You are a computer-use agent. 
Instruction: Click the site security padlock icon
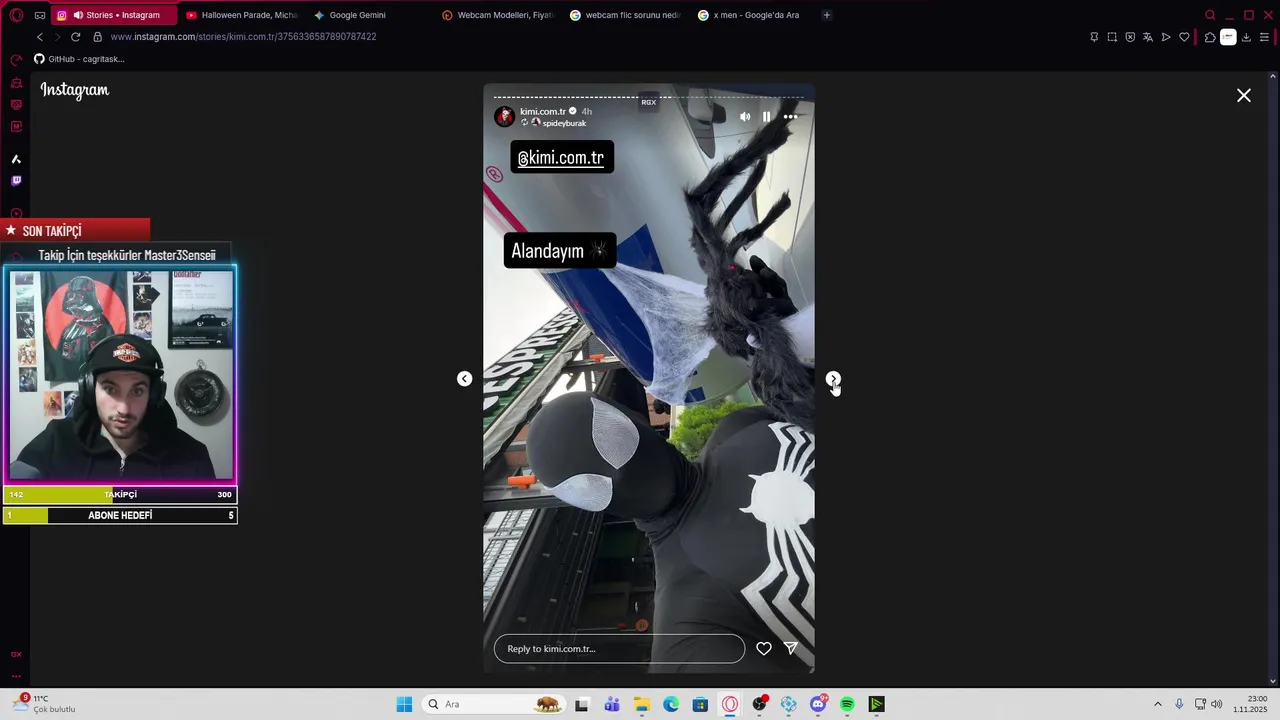97,37
